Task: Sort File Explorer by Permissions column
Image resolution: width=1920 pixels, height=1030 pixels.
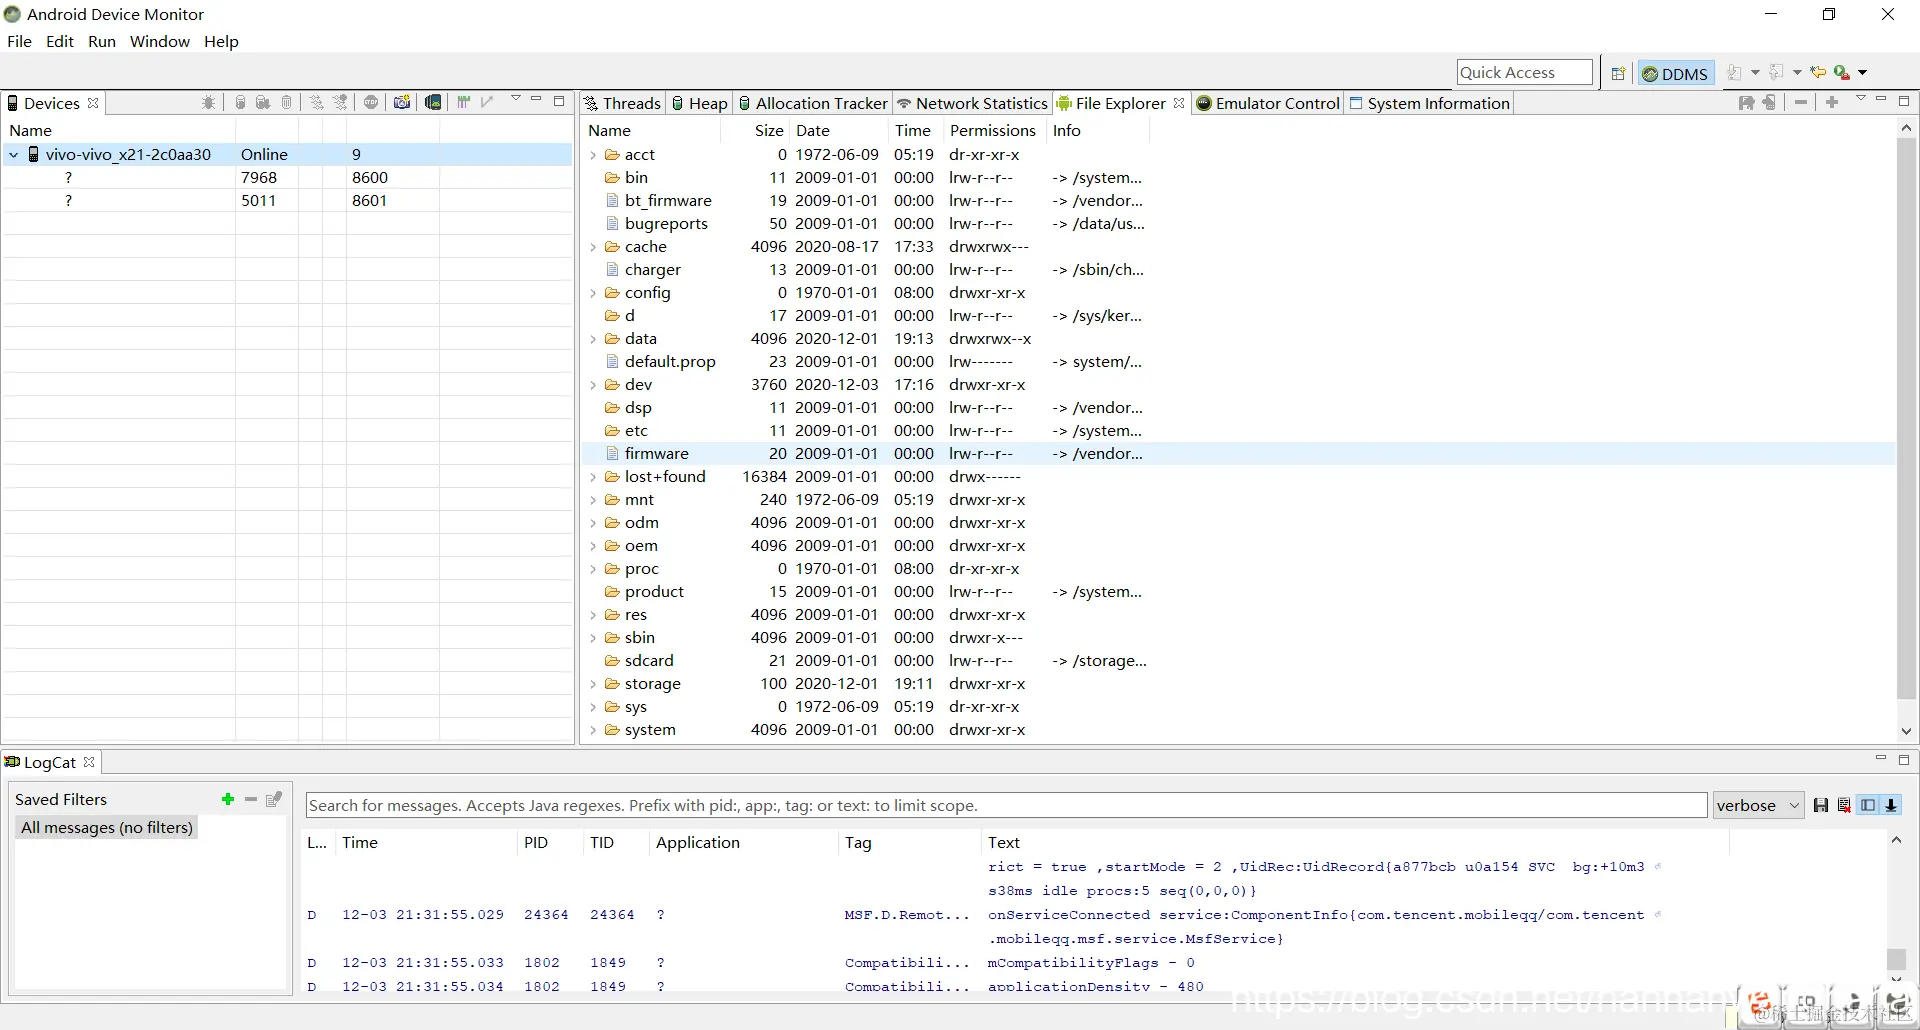Action: click(x=993, y=130)
